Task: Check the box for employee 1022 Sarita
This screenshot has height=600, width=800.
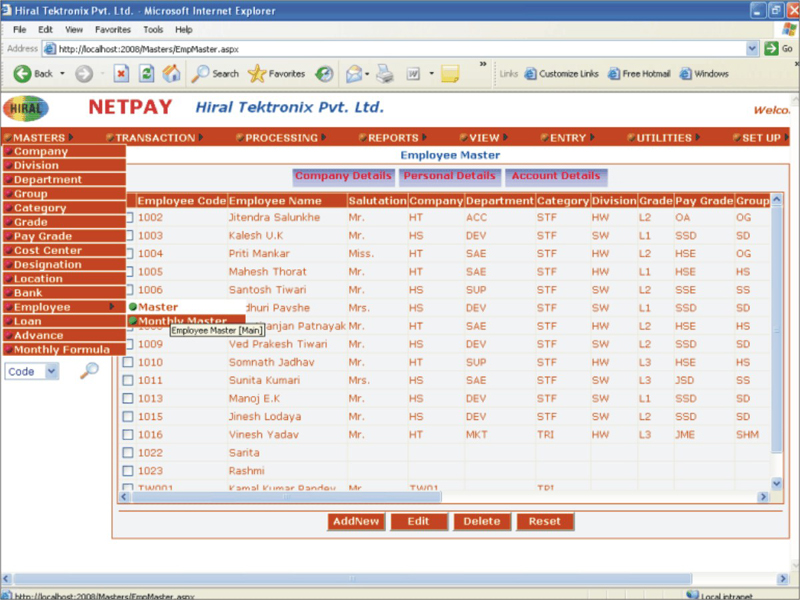Action: tap(128, 453)
